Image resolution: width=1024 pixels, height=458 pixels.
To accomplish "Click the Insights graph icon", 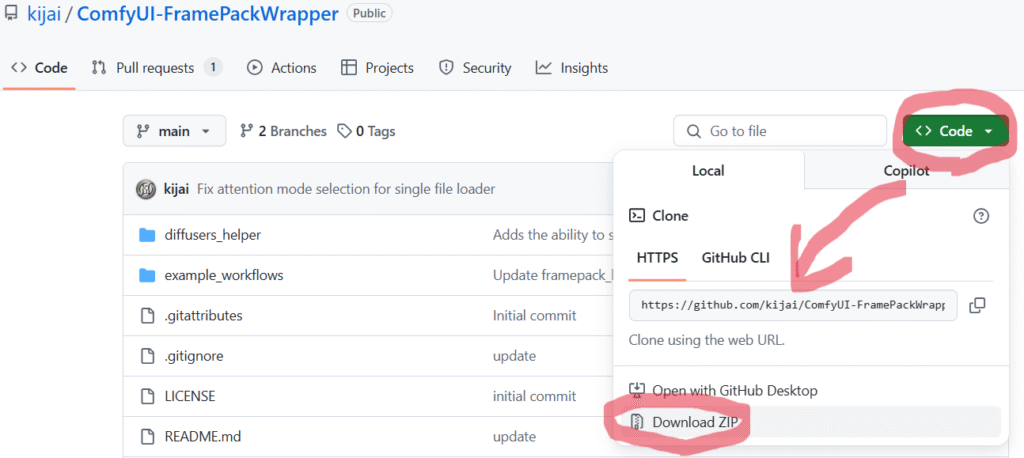I will coord(543,67).
